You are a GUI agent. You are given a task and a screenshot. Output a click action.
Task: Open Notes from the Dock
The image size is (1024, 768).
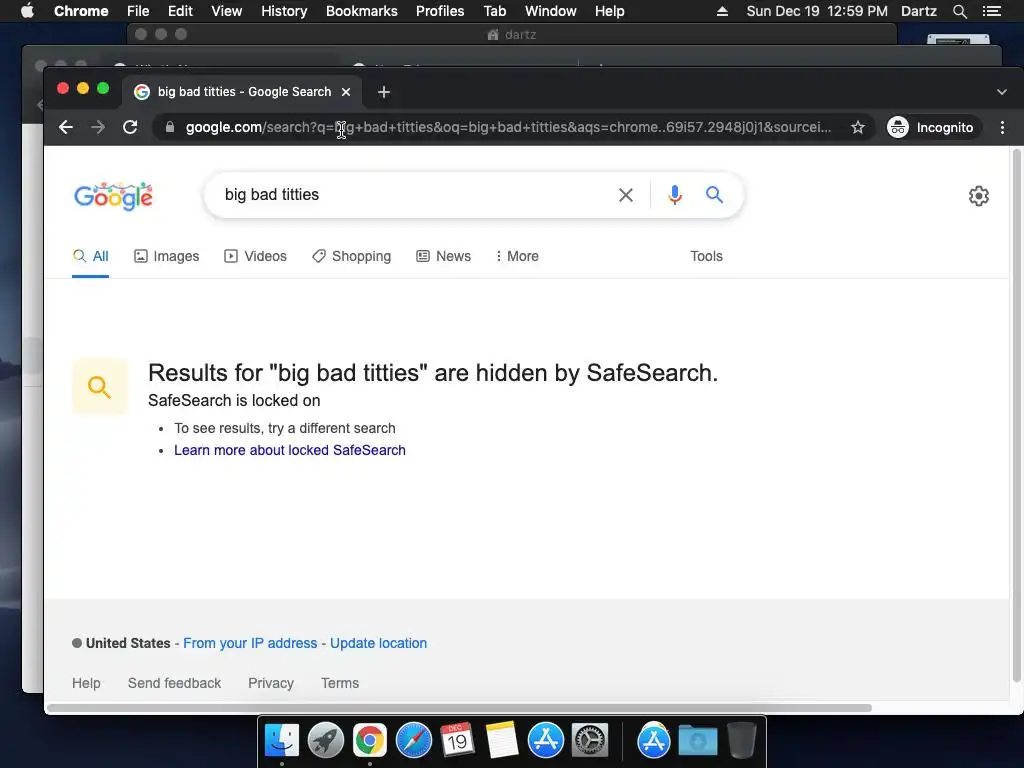point(502,741)
